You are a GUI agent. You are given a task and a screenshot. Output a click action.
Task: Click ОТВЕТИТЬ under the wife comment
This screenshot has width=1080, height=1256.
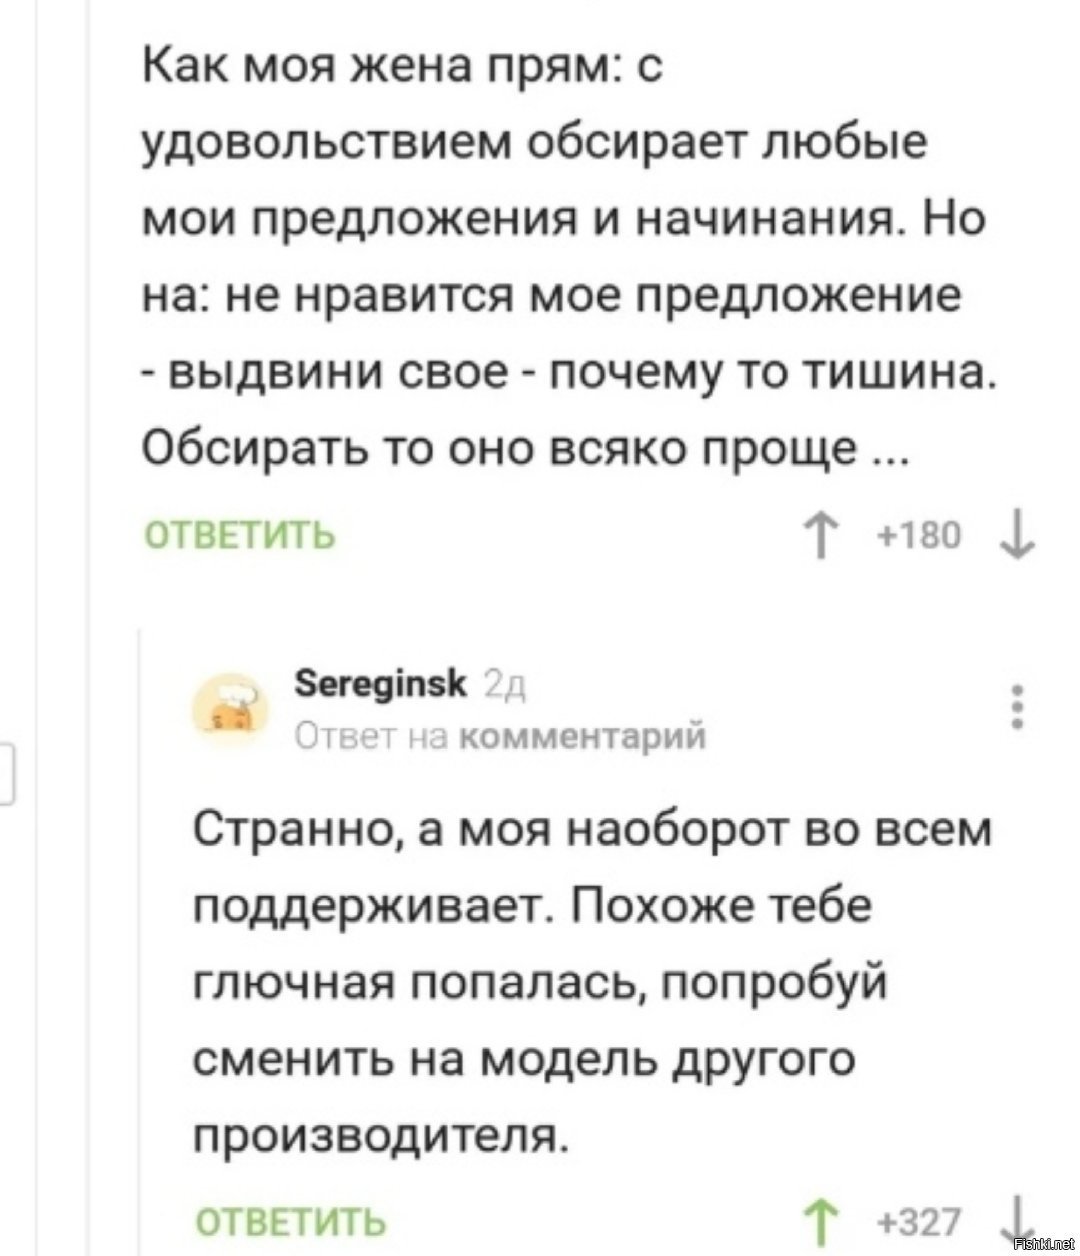point(240,536)
